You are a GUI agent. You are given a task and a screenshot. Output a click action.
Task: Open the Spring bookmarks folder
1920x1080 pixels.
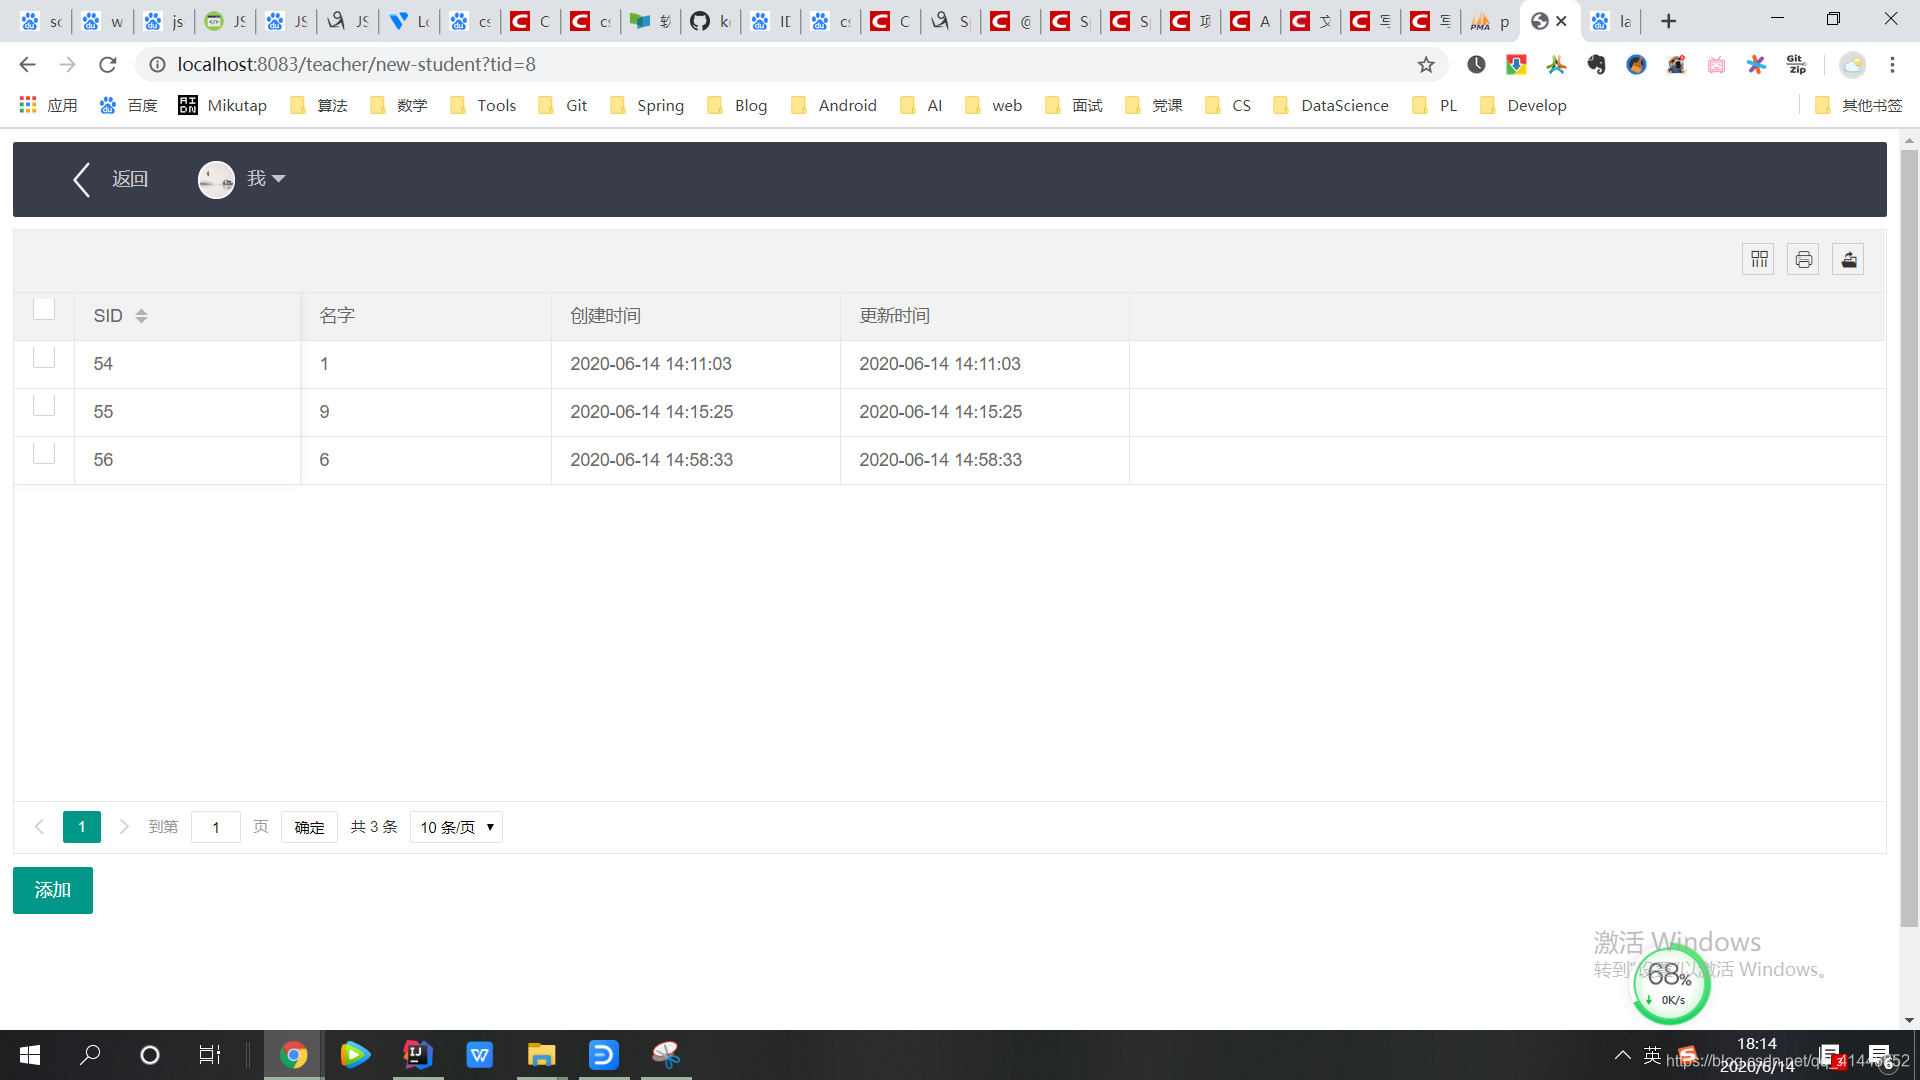(x=647, y=106)
